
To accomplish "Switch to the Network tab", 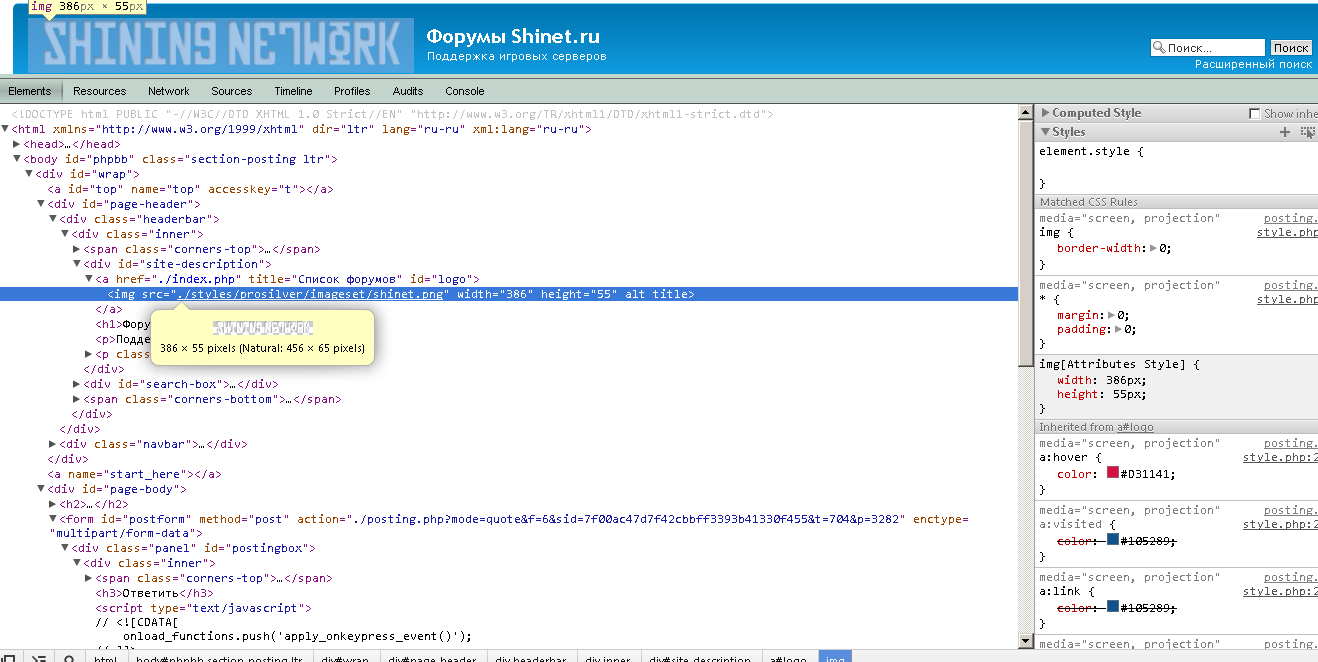I will (x=168, y=91).
